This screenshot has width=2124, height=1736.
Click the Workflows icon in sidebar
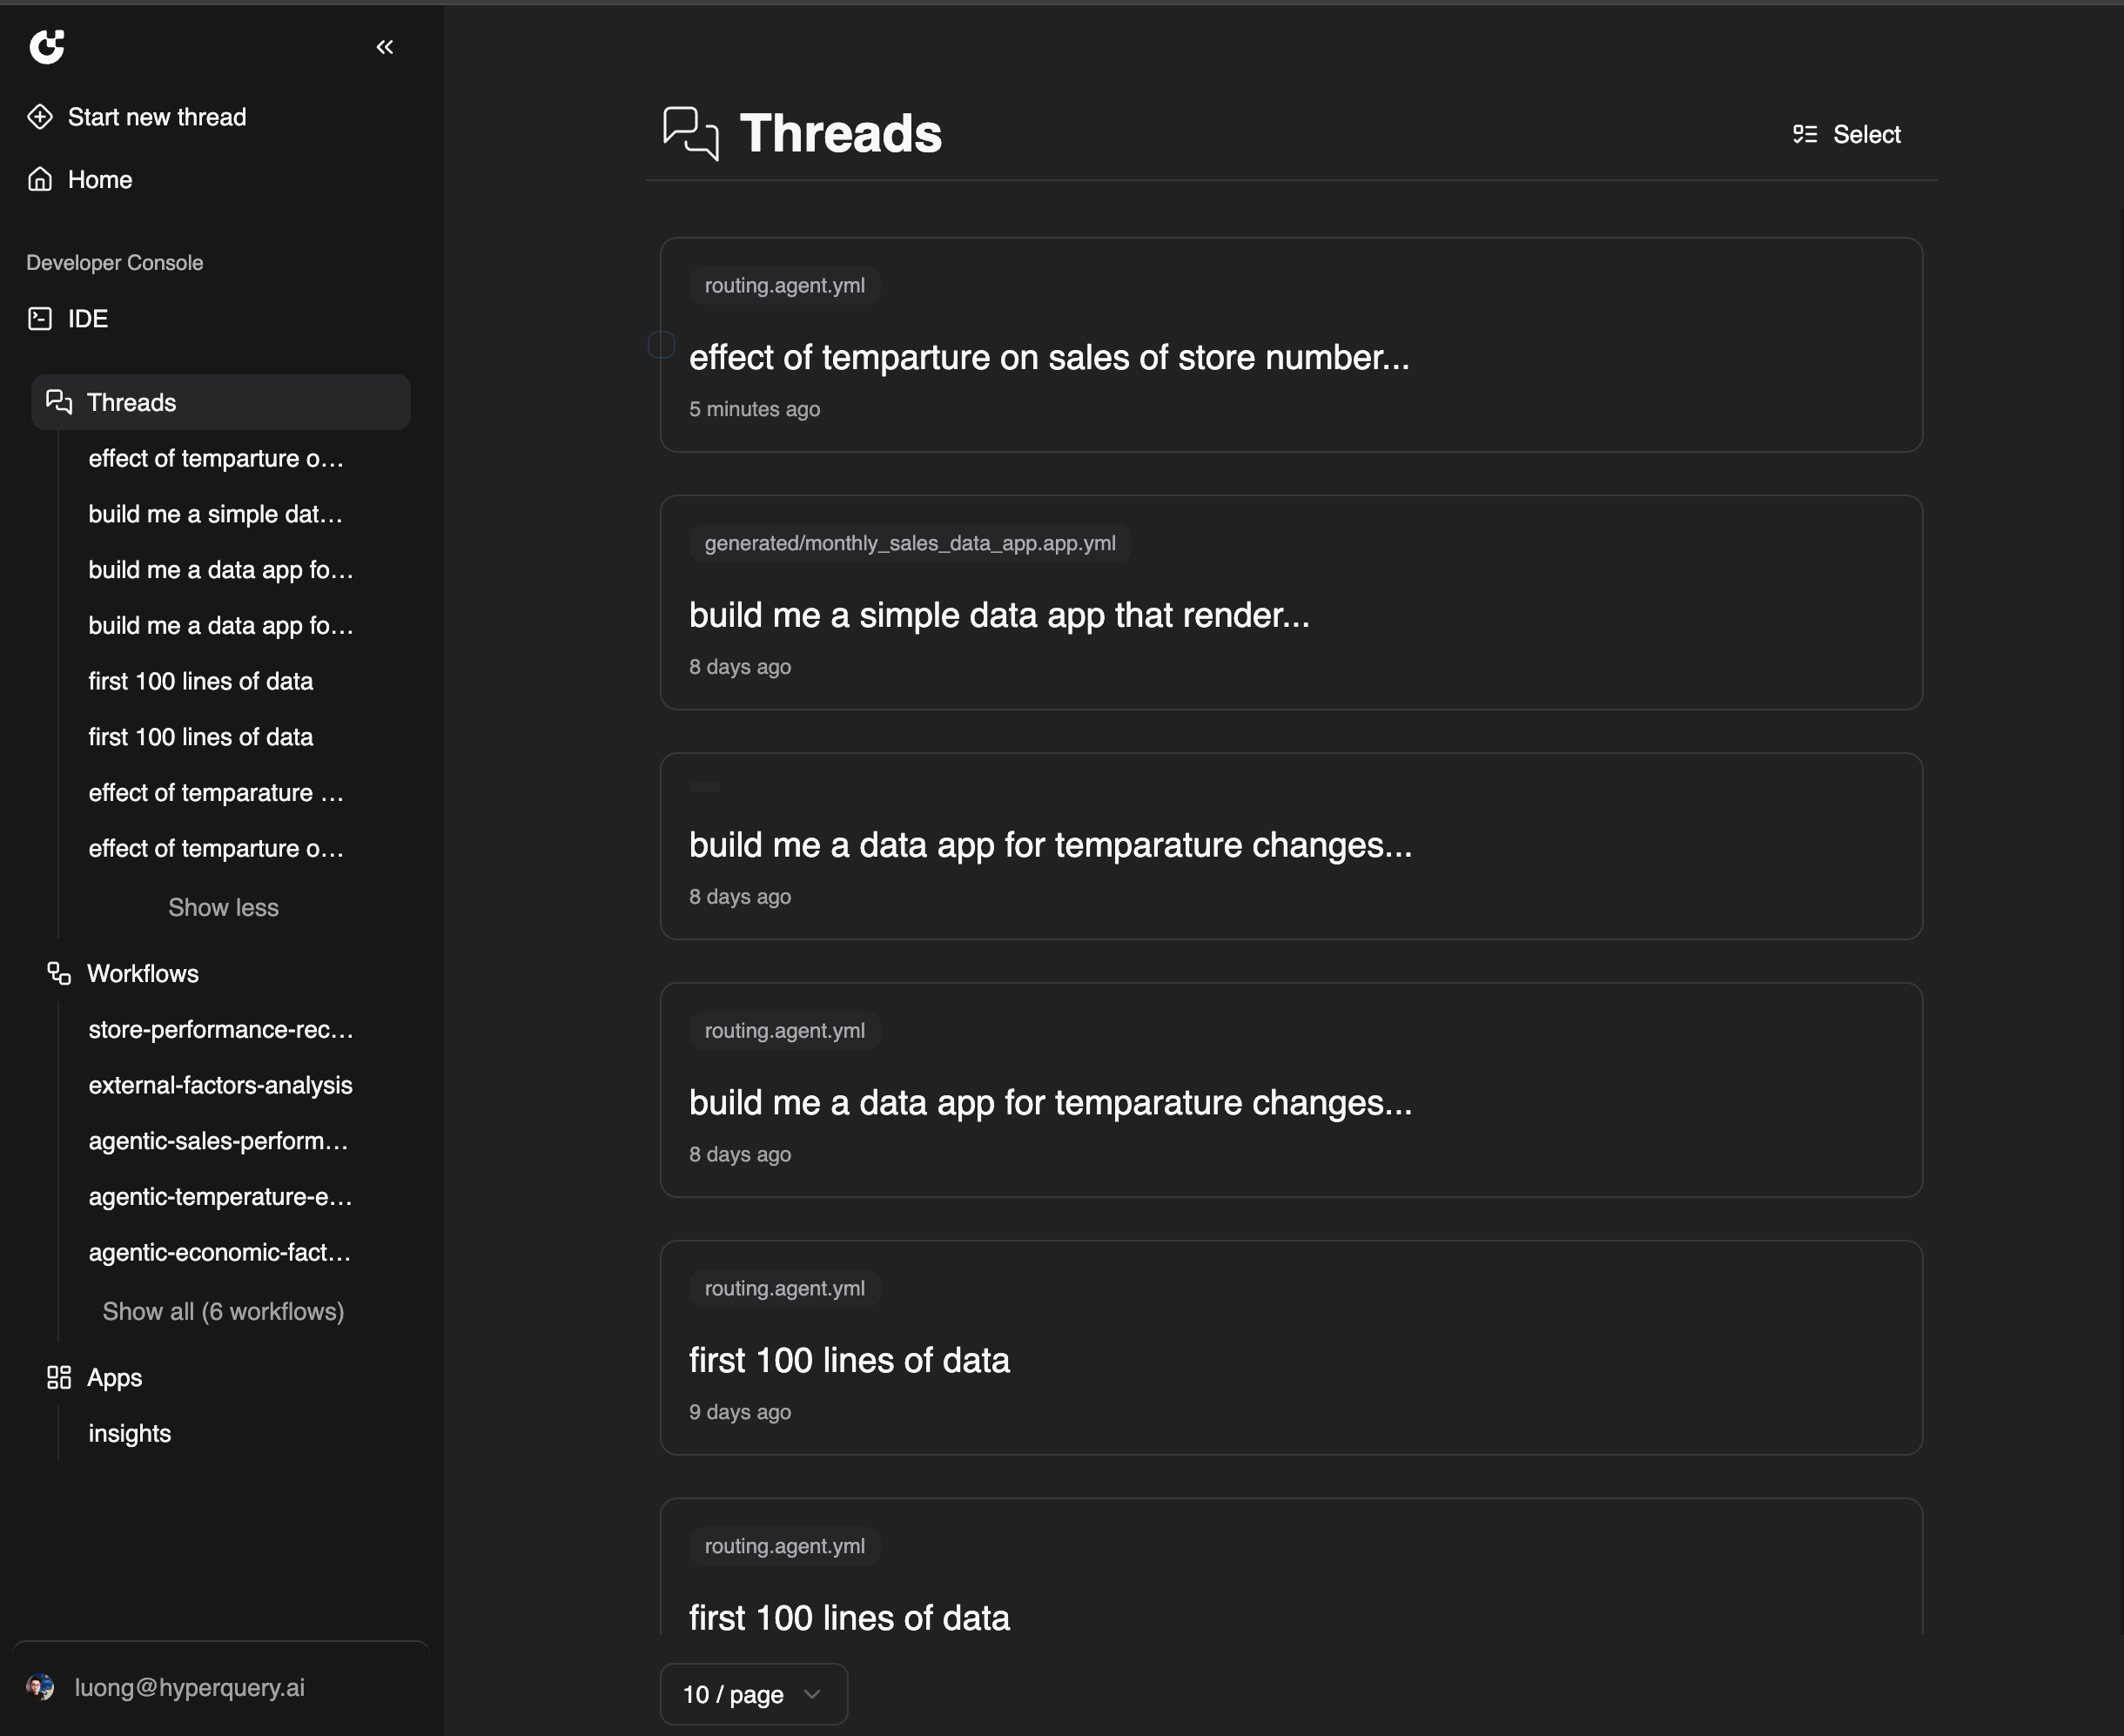59,973
